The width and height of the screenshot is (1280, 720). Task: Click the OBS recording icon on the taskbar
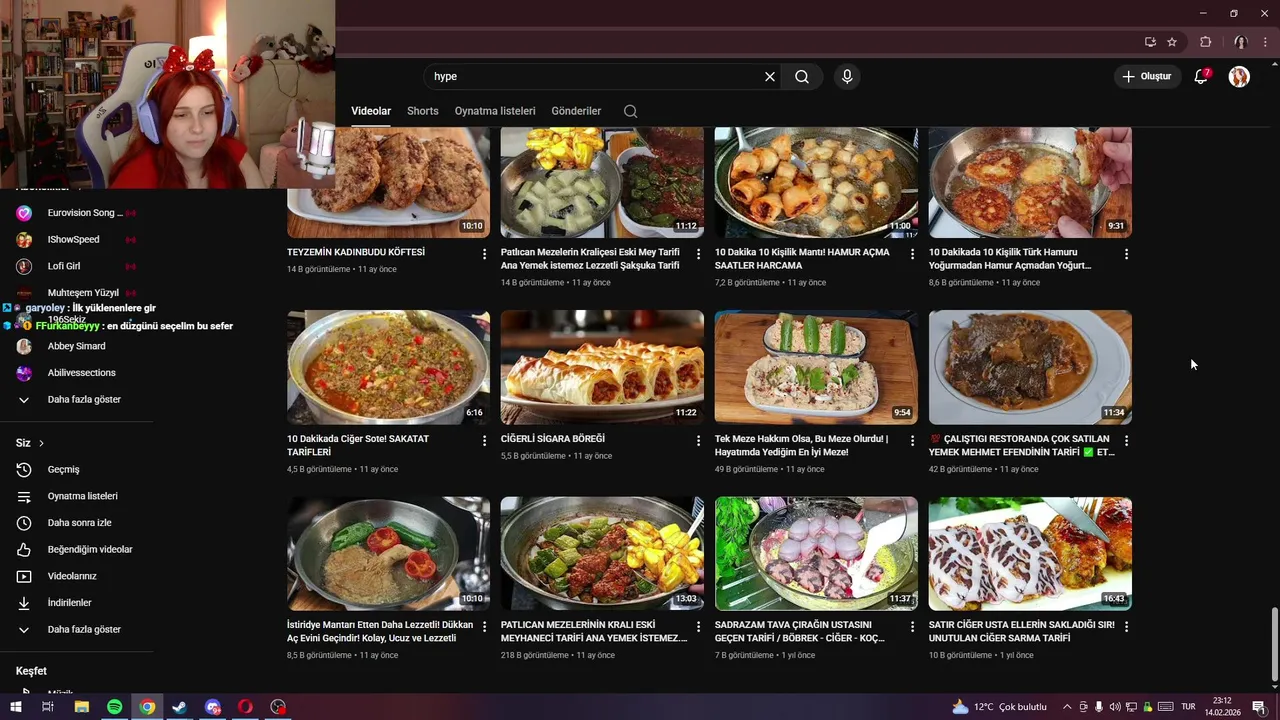pos(278,707)
